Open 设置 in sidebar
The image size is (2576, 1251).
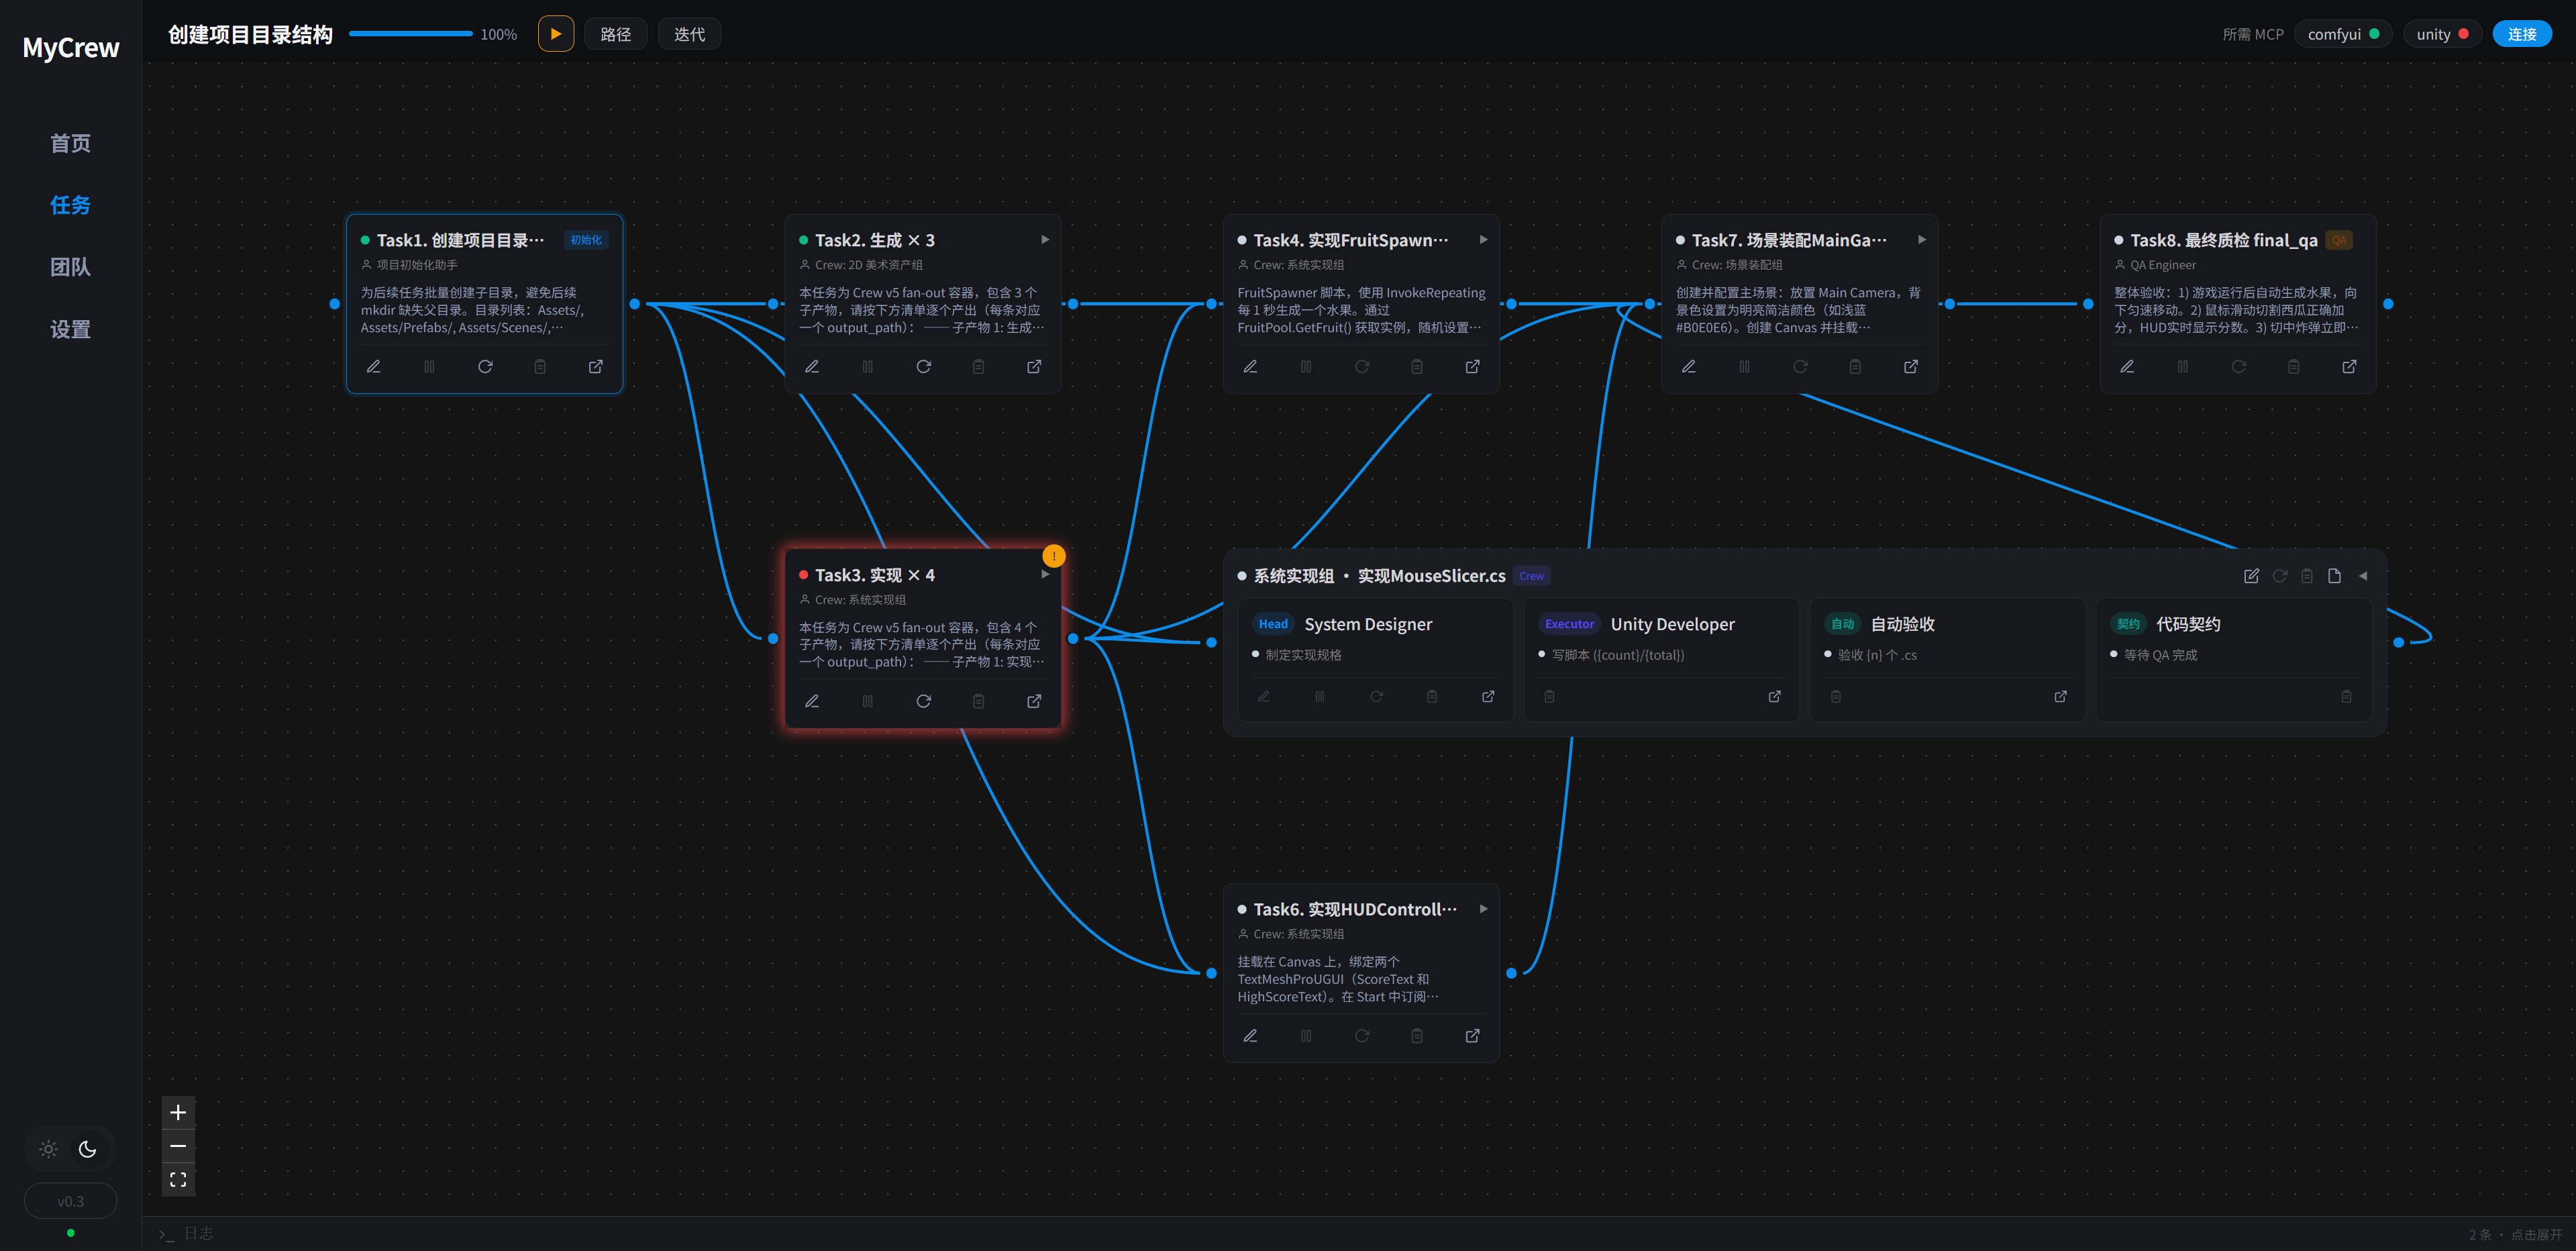coord(70,329)
